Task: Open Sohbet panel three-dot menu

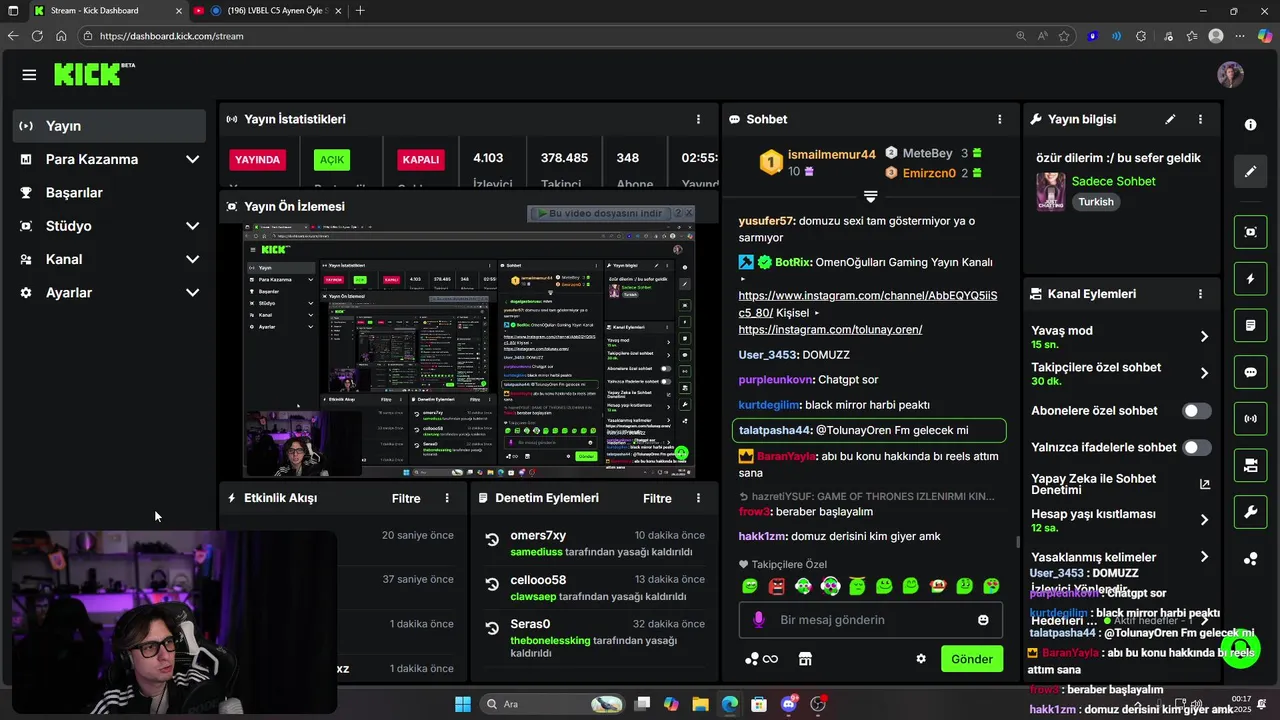Action: click(x=999, y=119)
